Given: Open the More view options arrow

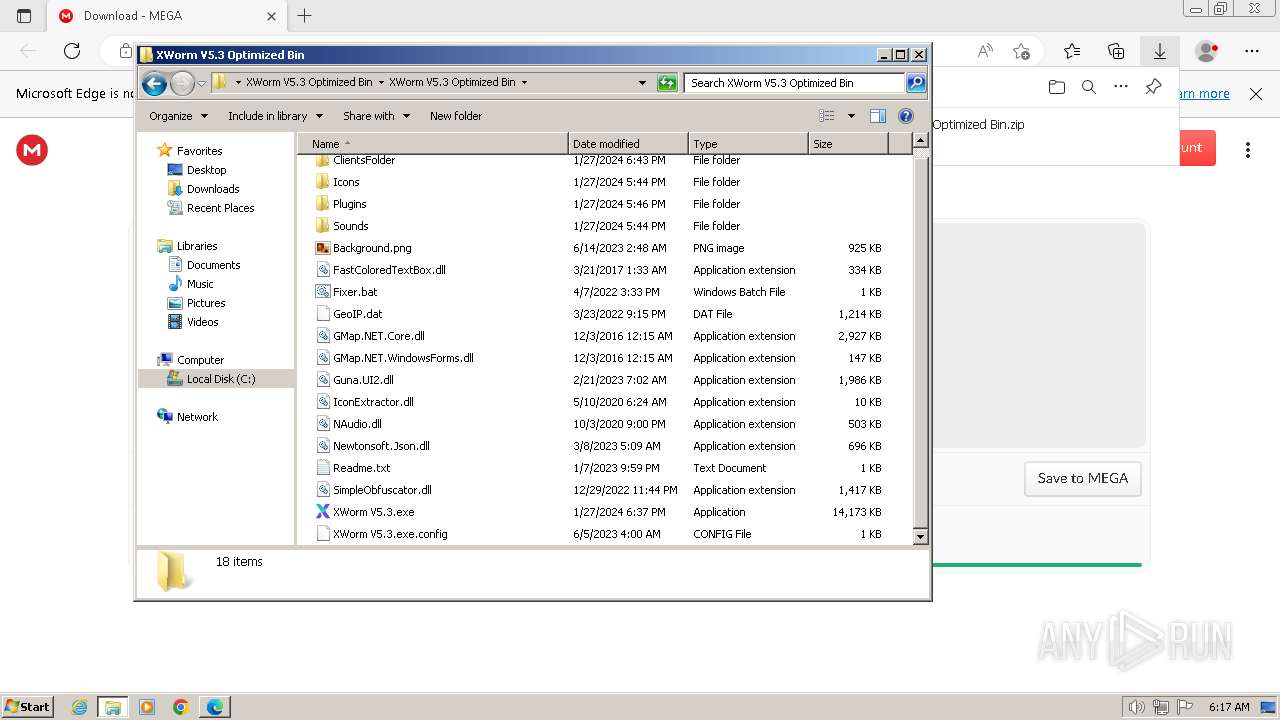Looking at the screenshot, I should (x=851, y=116).
